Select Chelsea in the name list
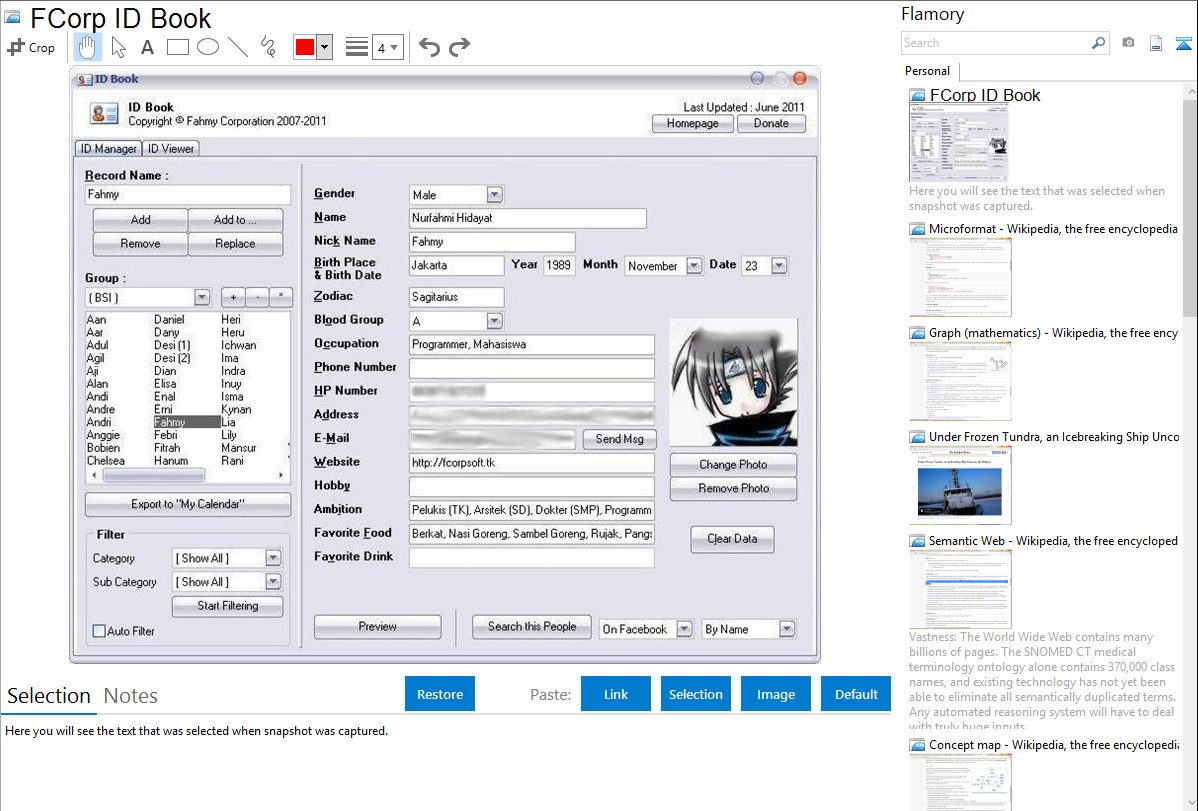The image size is (1198, 811). click(105, 460)
